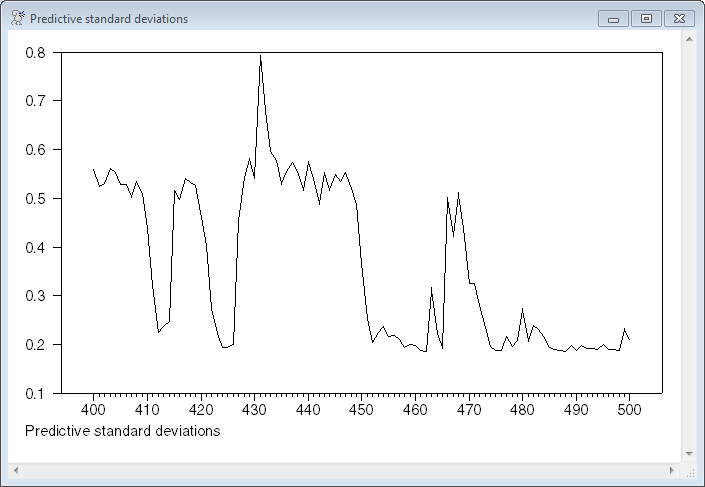Click the x-axis label 450

(361, 410)
